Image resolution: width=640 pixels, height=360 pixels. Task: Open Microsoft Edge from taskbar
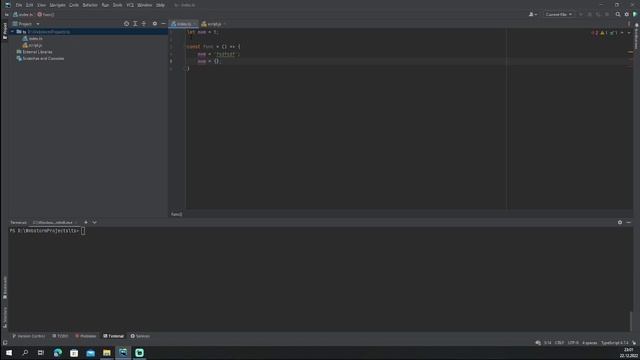pyautogui.click(x=58, y=353)
